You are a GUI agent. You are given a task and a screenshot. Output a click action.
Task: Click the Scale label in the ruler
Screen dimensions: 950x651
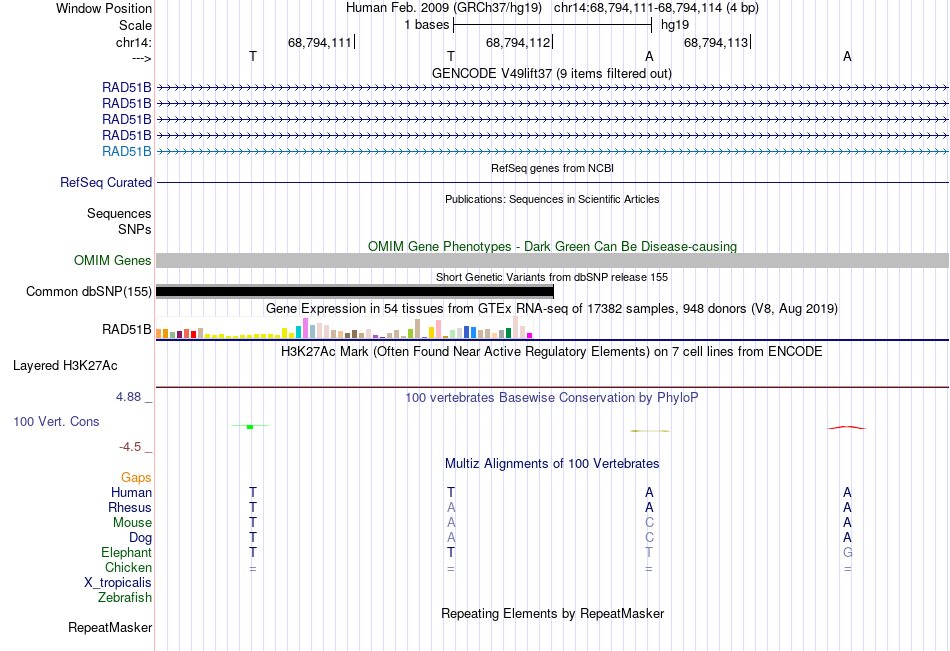click(135, 25)
